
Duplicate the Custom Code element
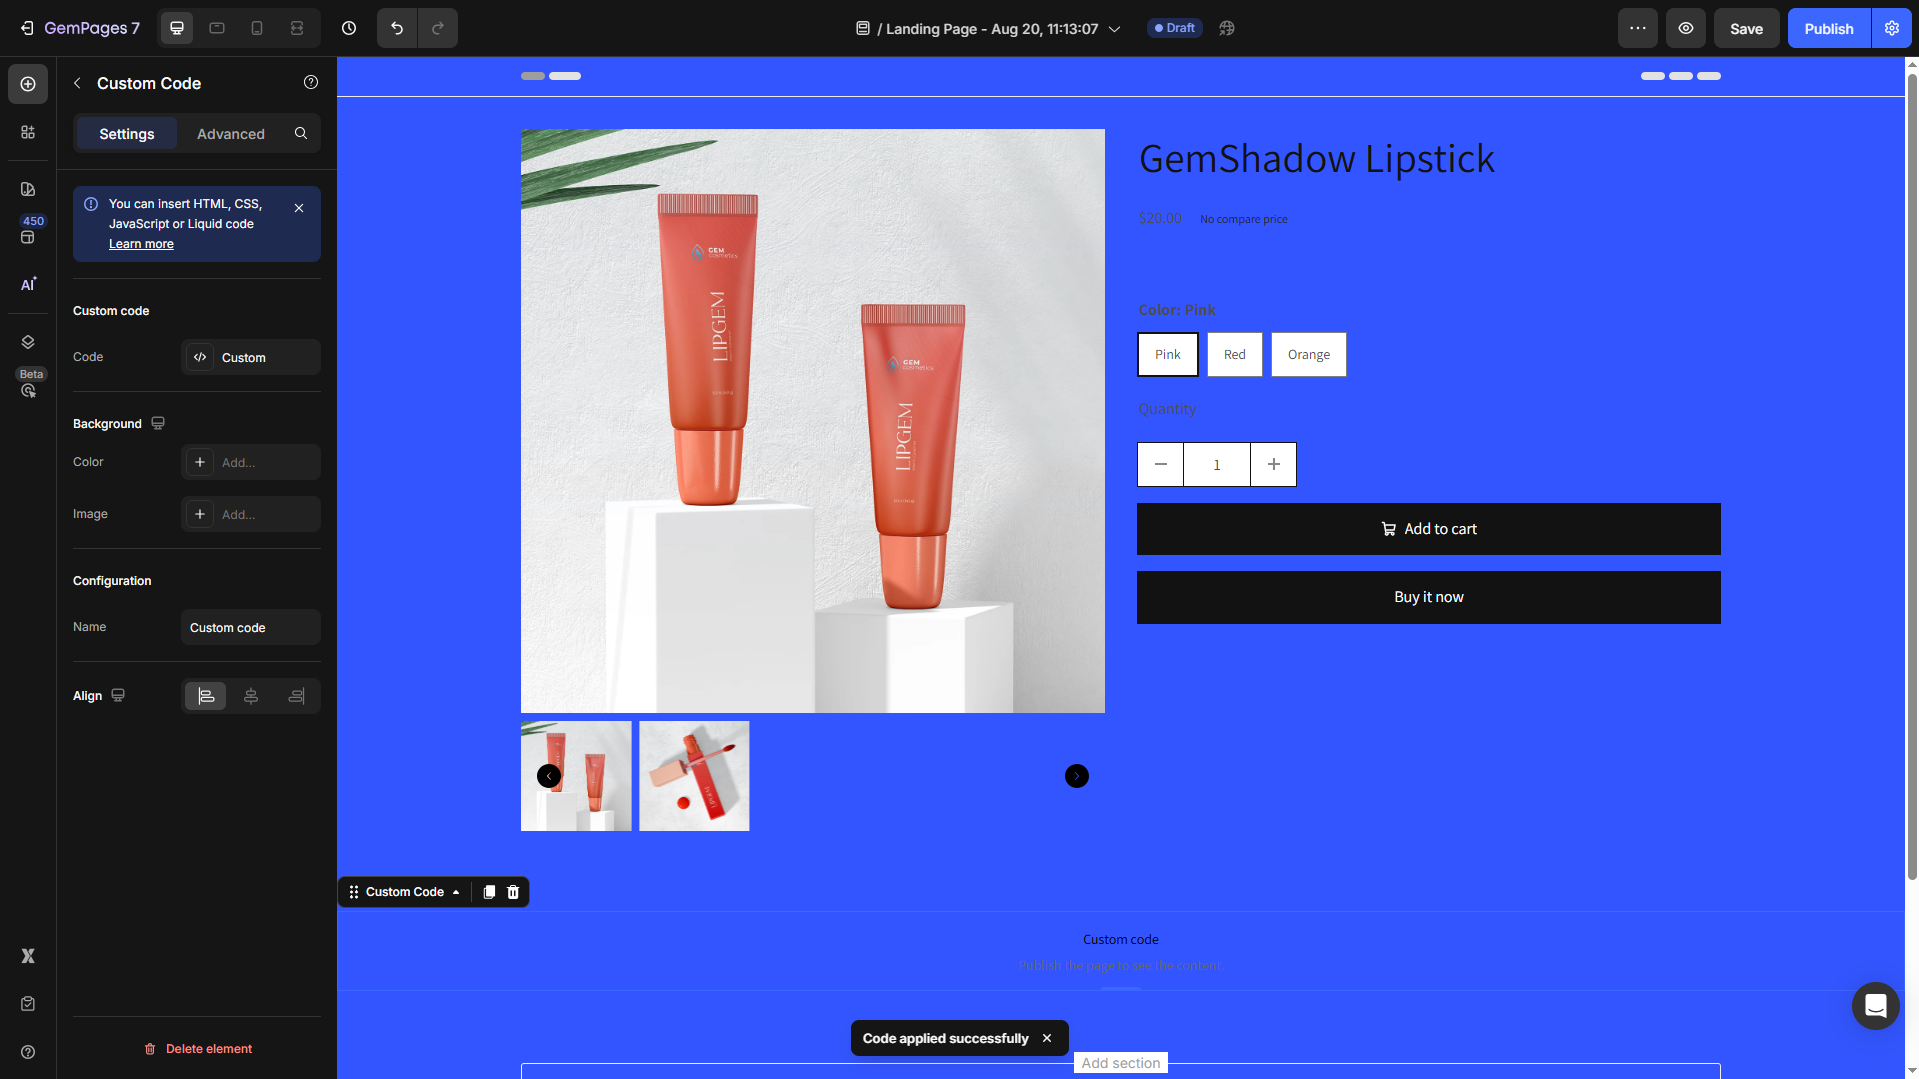[x=489, y=892]
